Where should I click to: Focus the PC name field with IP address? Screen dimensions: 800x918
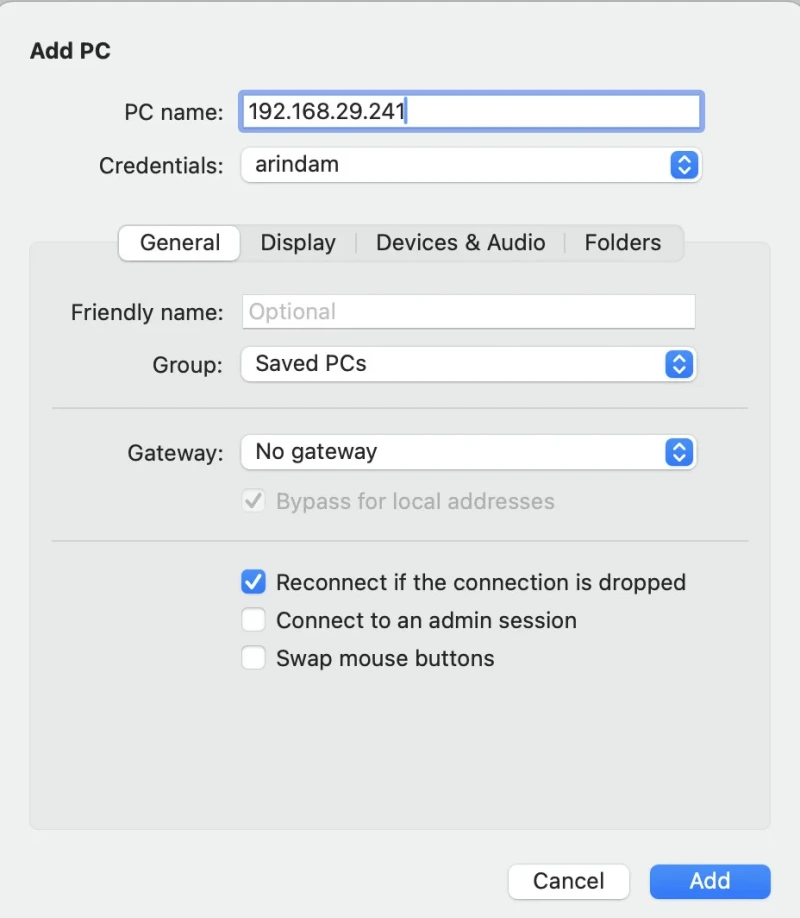click(x=471, y=111)
